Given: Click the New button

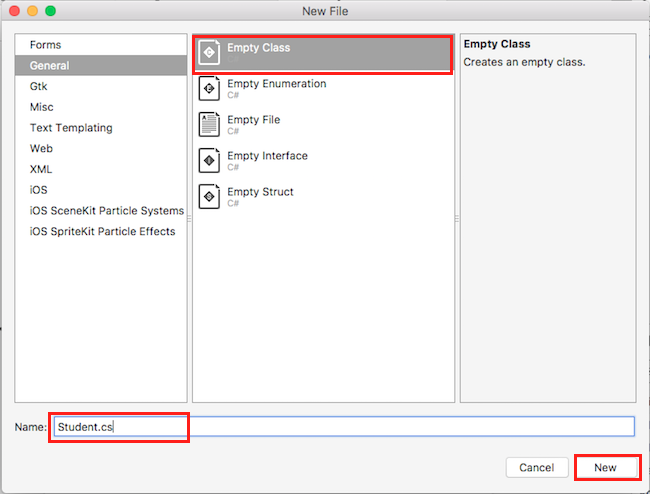Looking at the screenshot, I should click(x=605, y=467).
